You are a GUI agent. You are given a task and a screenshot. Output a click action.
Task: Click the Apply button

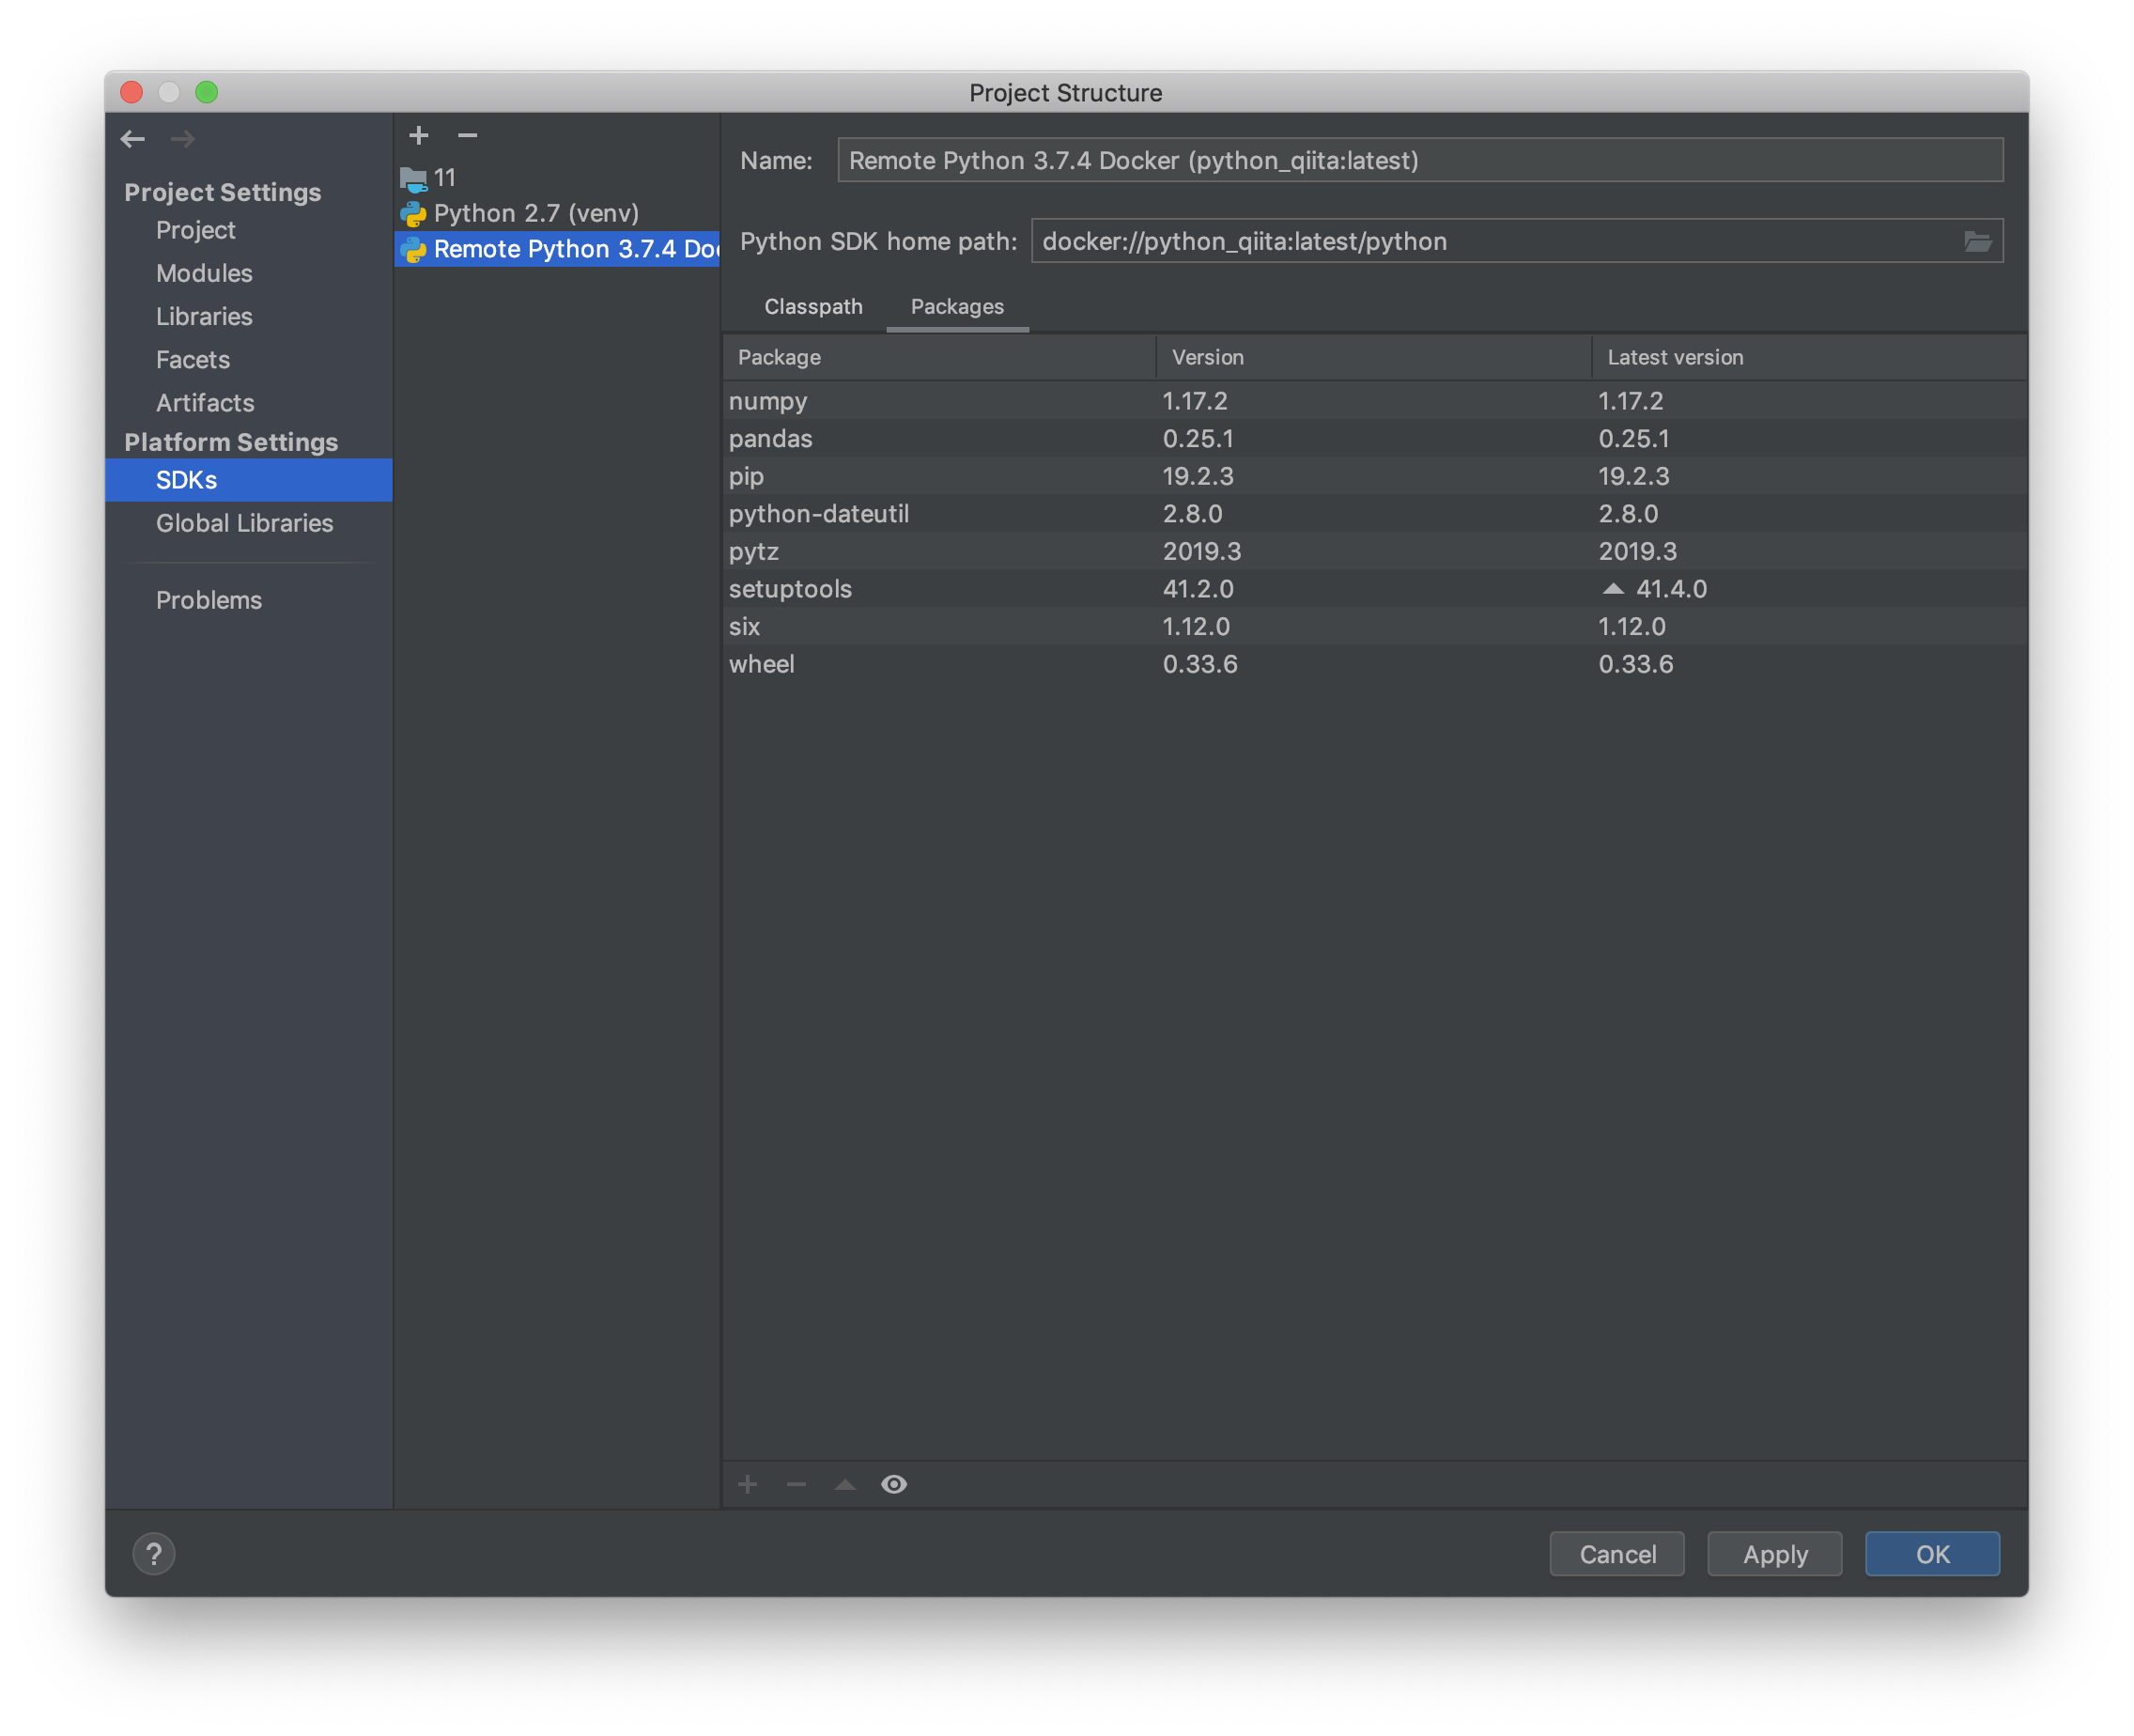pyautogui.click(x=1775, y=1554)
